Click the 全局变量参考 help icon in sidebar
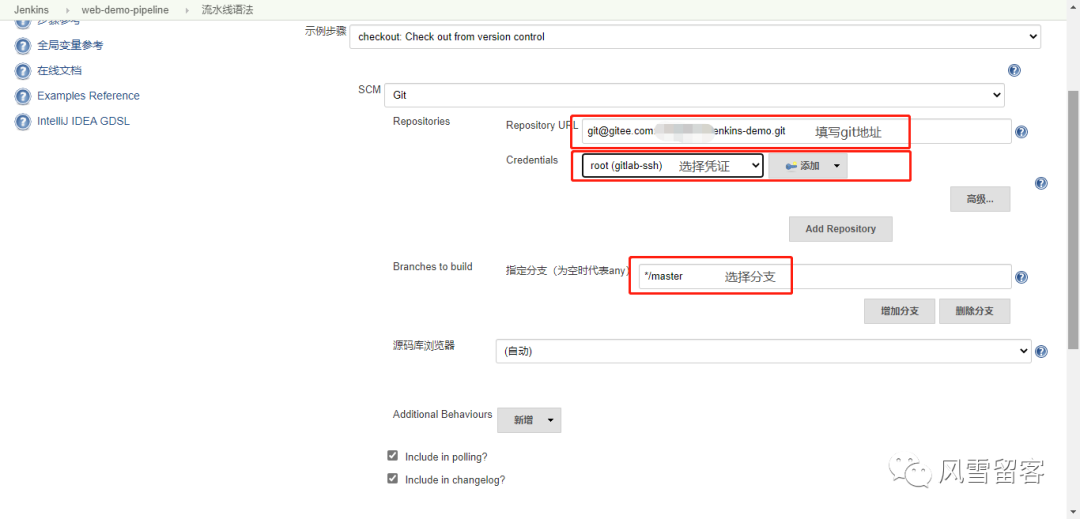The height and width of the screenshot is (519, 1080). point(23,45)
